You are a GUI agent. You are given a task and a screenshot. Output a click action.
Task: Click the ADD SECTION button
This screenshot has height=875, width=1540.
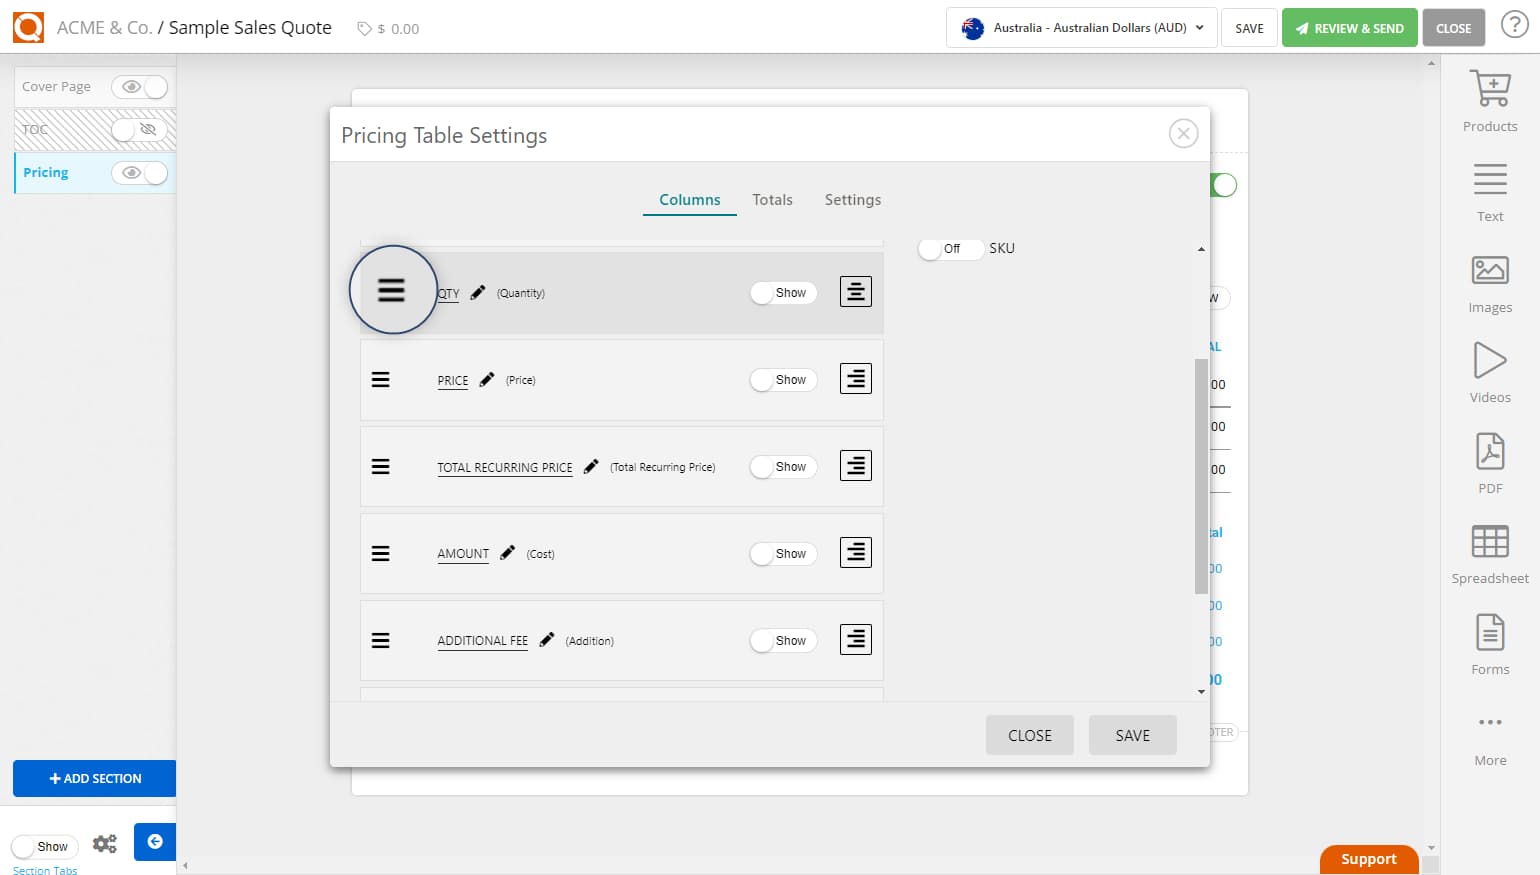click(94, 778)
